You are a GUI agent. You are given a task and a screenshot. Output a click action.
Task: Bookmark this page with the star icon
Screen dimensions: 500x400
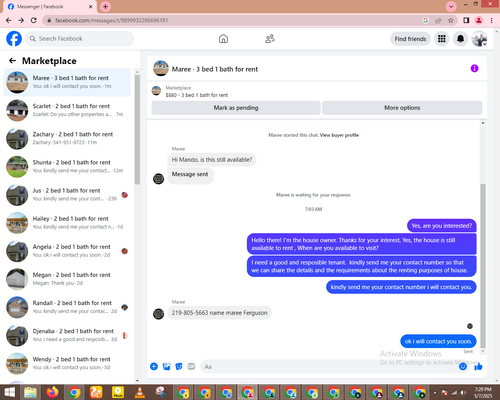coord(451,20)
